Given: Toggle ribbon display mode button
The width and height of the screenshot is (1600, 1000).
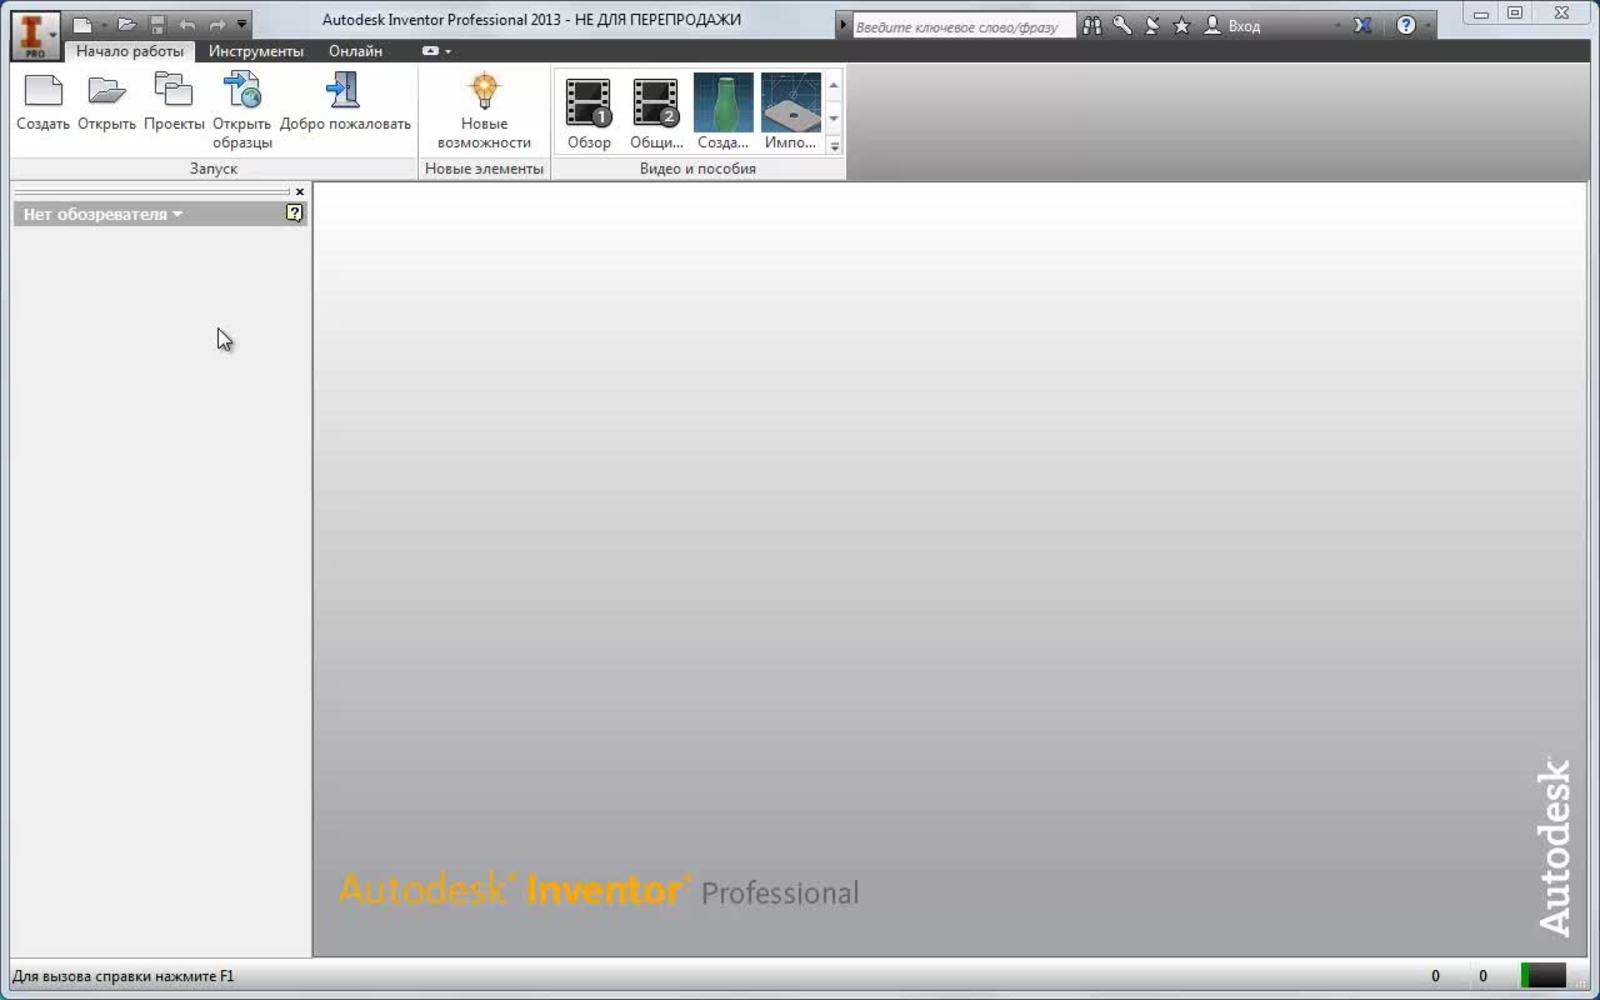Looking at the screenshot, I should (430, 51).
